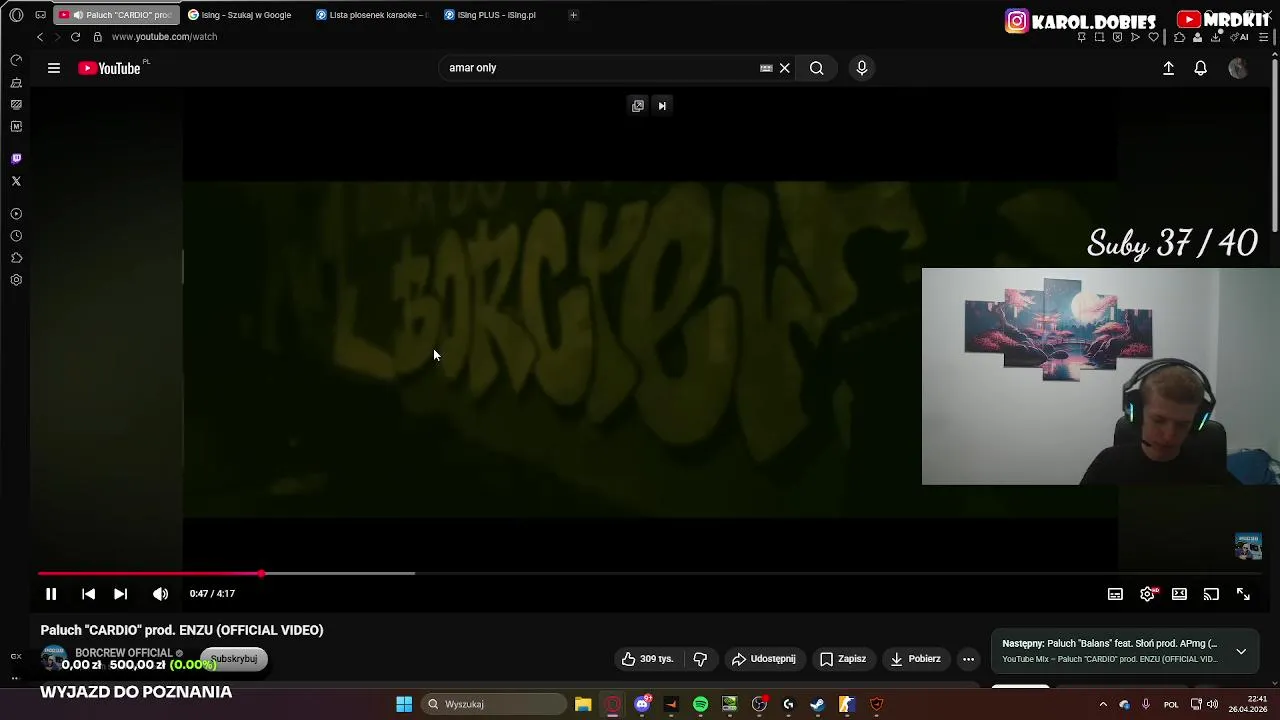The width and height of the screenshot is (1280, 720).
Task: Save the video with Zapisz
Action: pyautogui.click(x=843, y=659)
